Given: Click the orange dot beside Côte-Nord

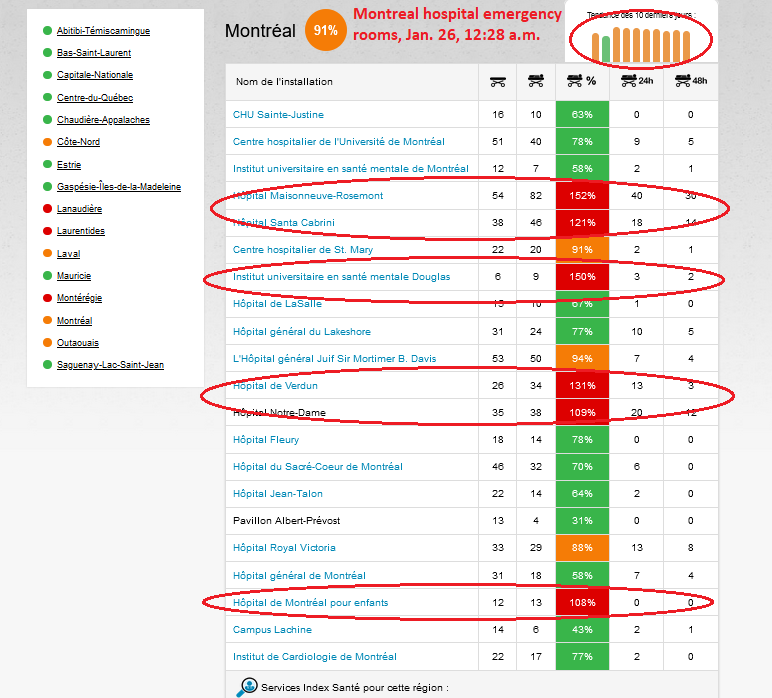Looking at the screenshot, I should [47, 142].
